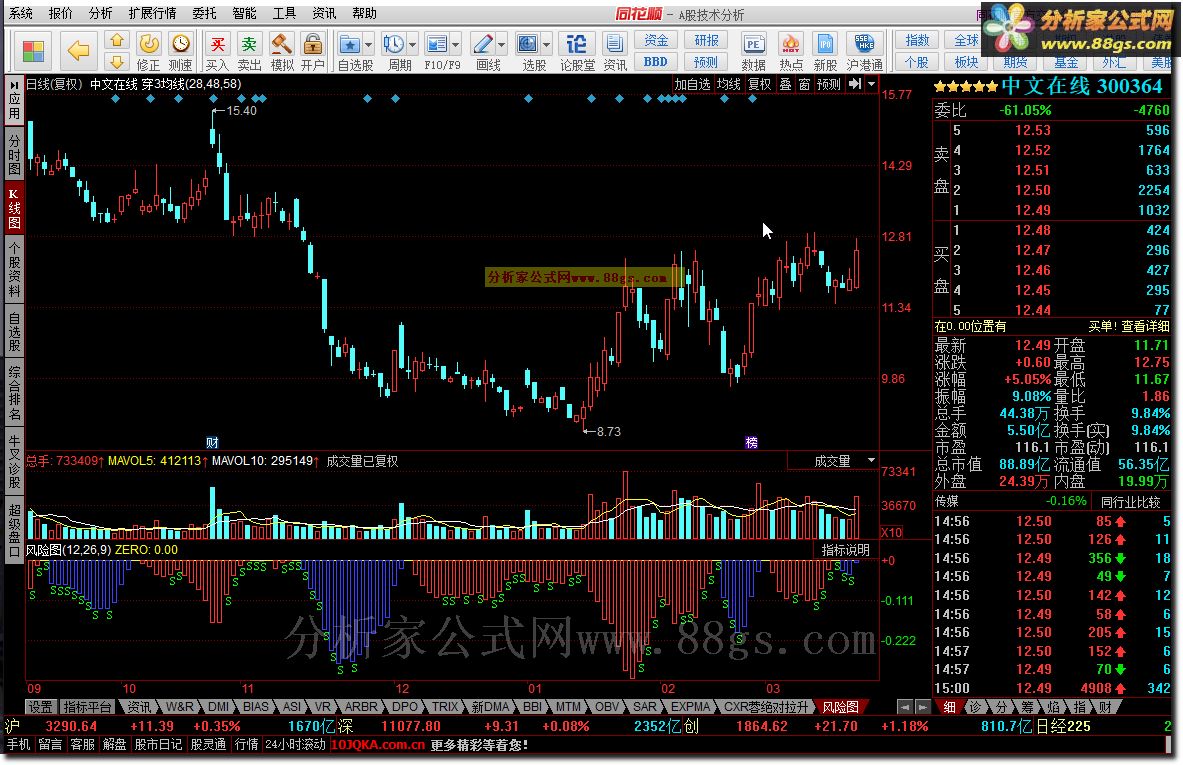Open the 同行业比较 industry comparison link
This screenshot has height=765, width=1183.
[1129, 501]
